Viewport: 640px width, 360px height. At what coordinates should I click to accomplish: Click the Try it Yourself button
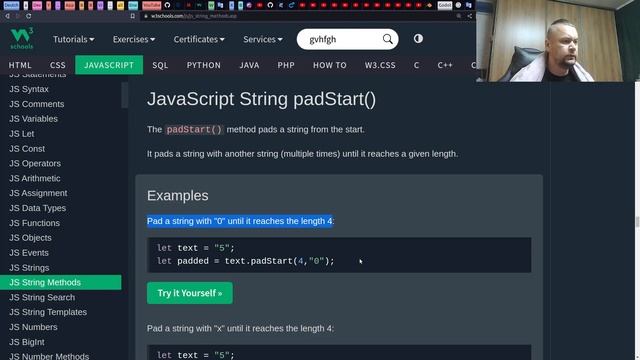[x=190, y=293]
